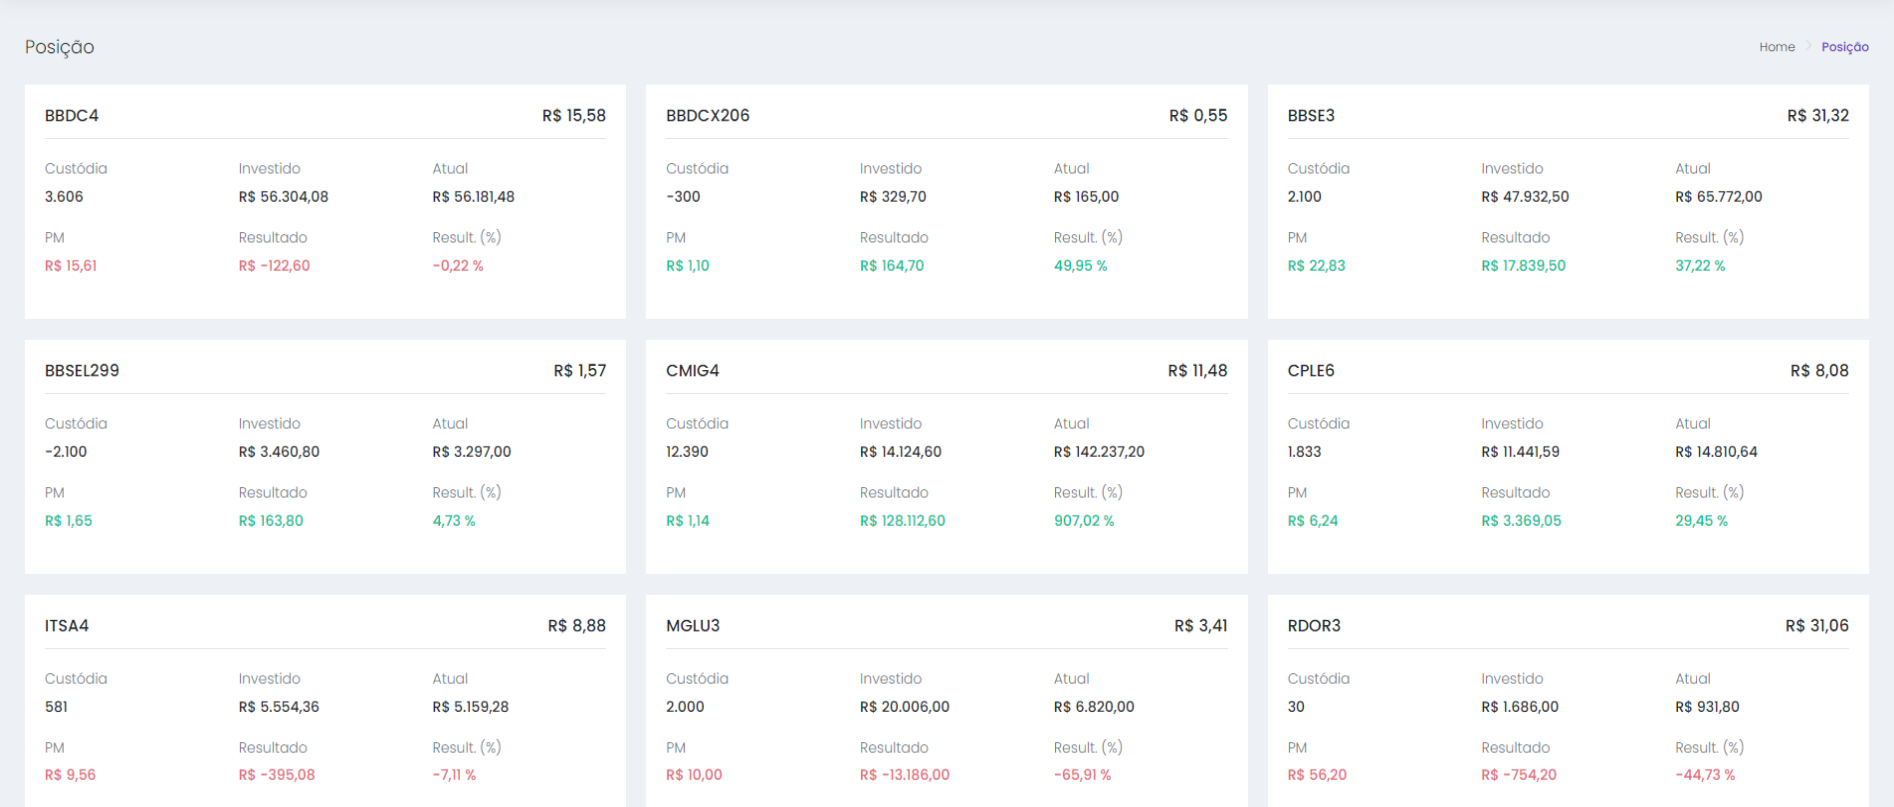Click the Posição page heading
Viewport: 1894px width, 807px height.
pyautogui.click(x=60, y=47)
